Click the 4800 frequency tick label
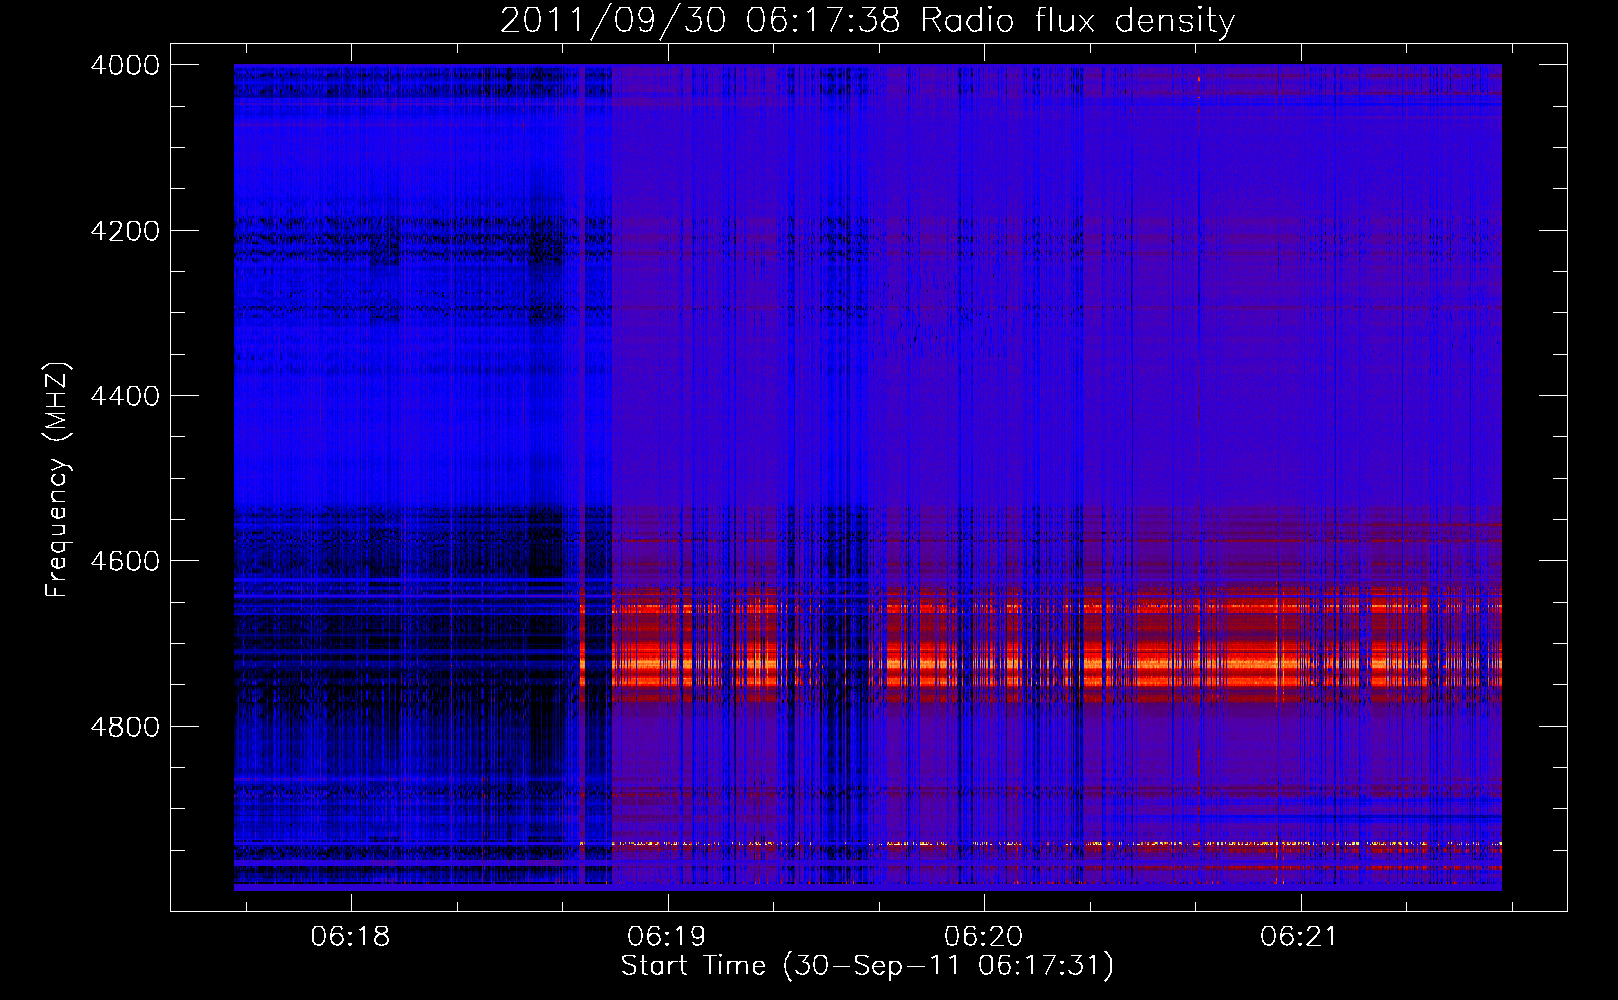Screen dimensions: 1618x1000 125,727
